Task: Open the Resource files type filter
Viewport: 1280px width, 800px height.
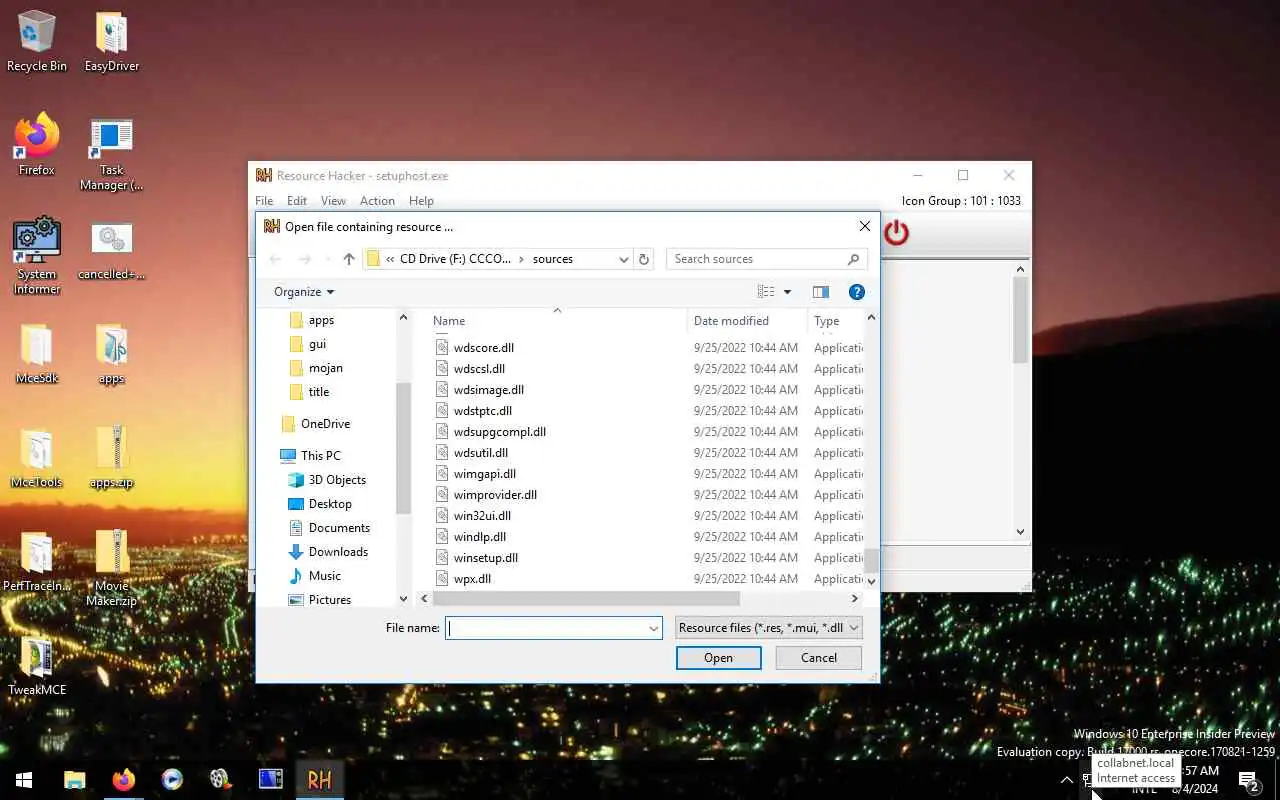Action: [x=768, y=628]
